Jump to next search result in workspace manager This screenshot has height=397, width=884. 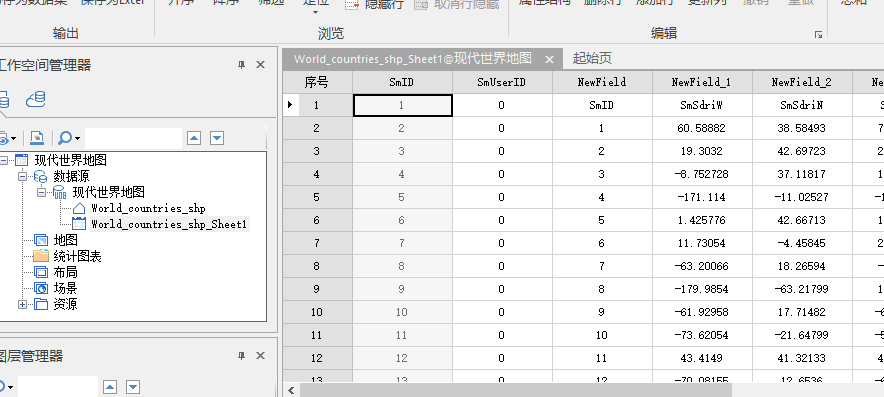pos(217,138)
